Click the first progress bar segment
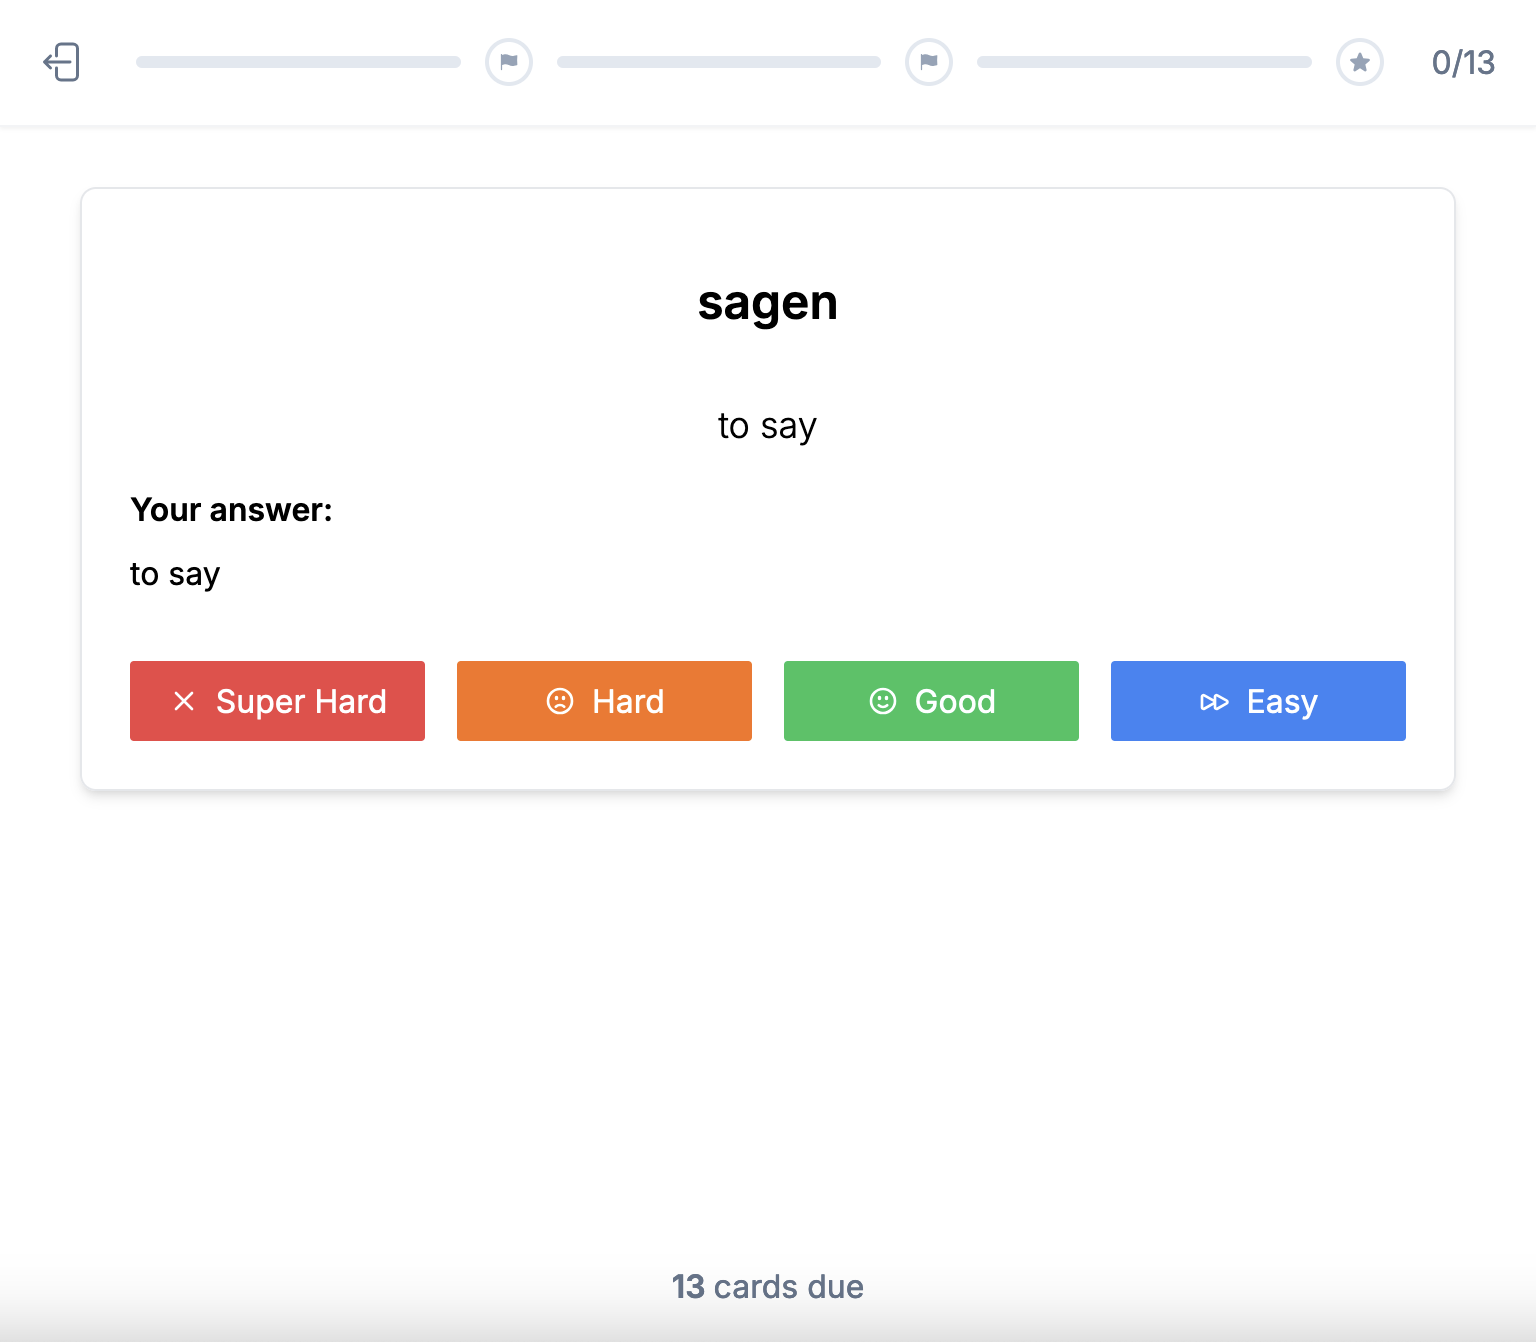Image resolution: width=1536 pixels, height=1342 pixels. pos(298,62)
